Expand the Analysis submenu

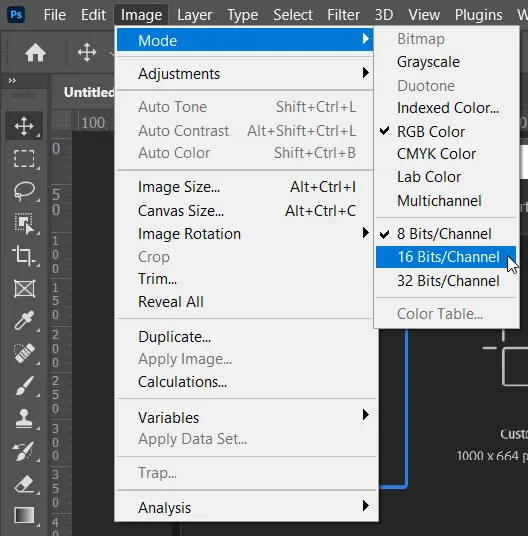[245, 507]
